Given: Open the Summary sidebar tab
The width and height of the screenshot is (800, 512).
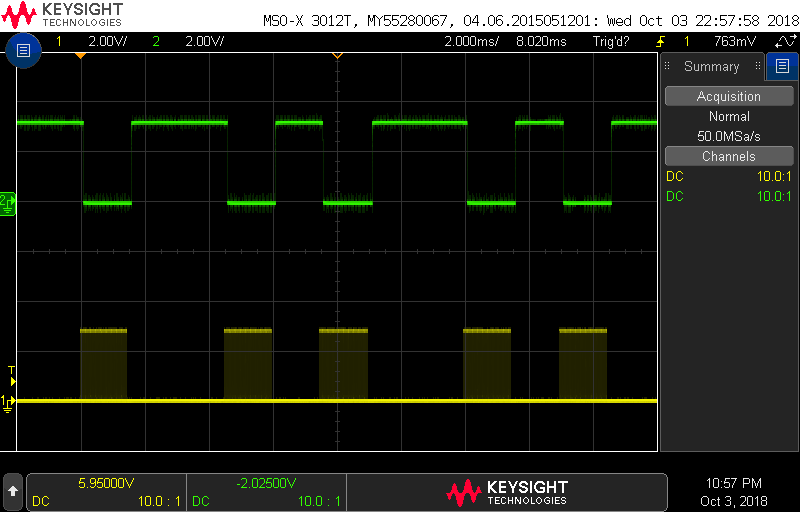Looking at the screenshot, I should click(x=711, y=66).
